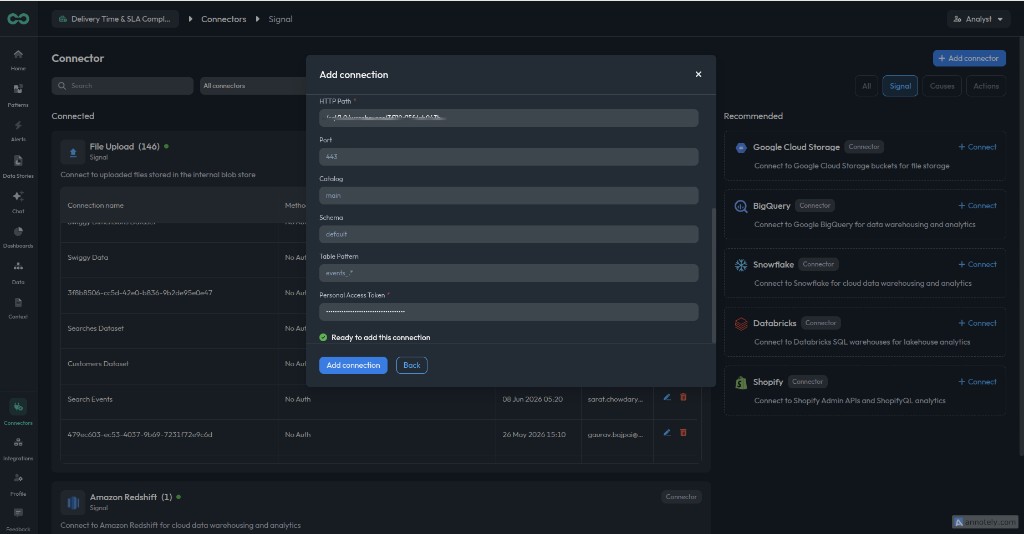
Task: Click the Amazon Redshift connector icon
Action: pos(72,502)
